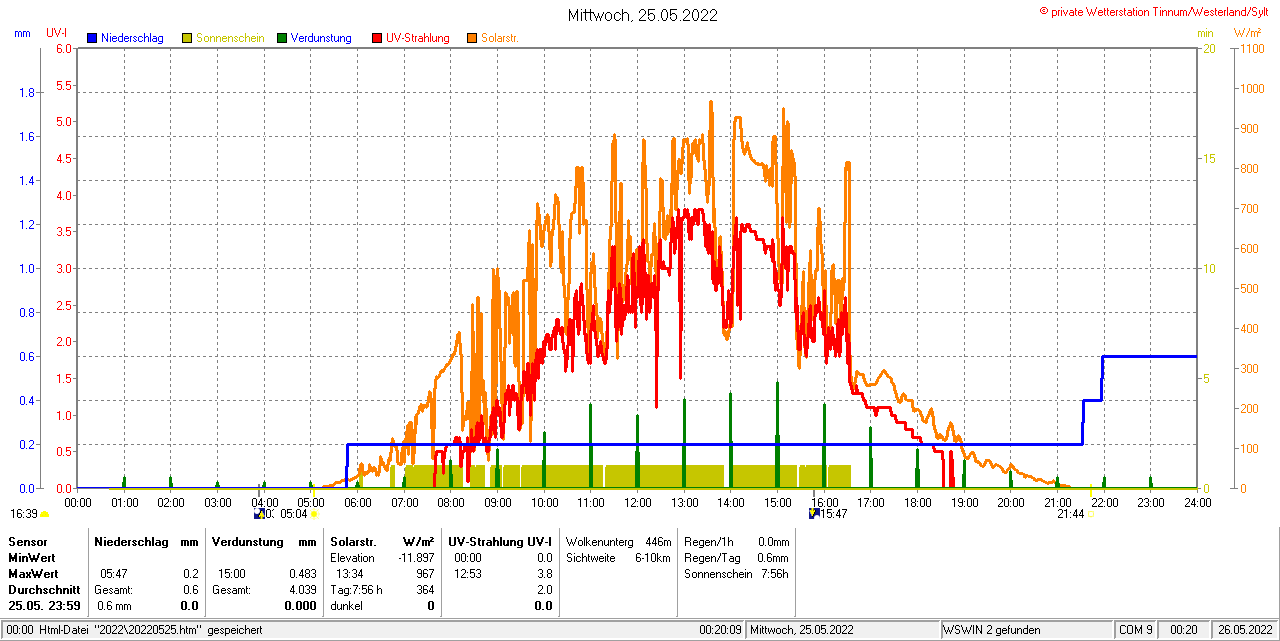Click the moon icon below 04:00
Image resolution: width=1280 pixels, height=641 pixels.
coord(258,514)
